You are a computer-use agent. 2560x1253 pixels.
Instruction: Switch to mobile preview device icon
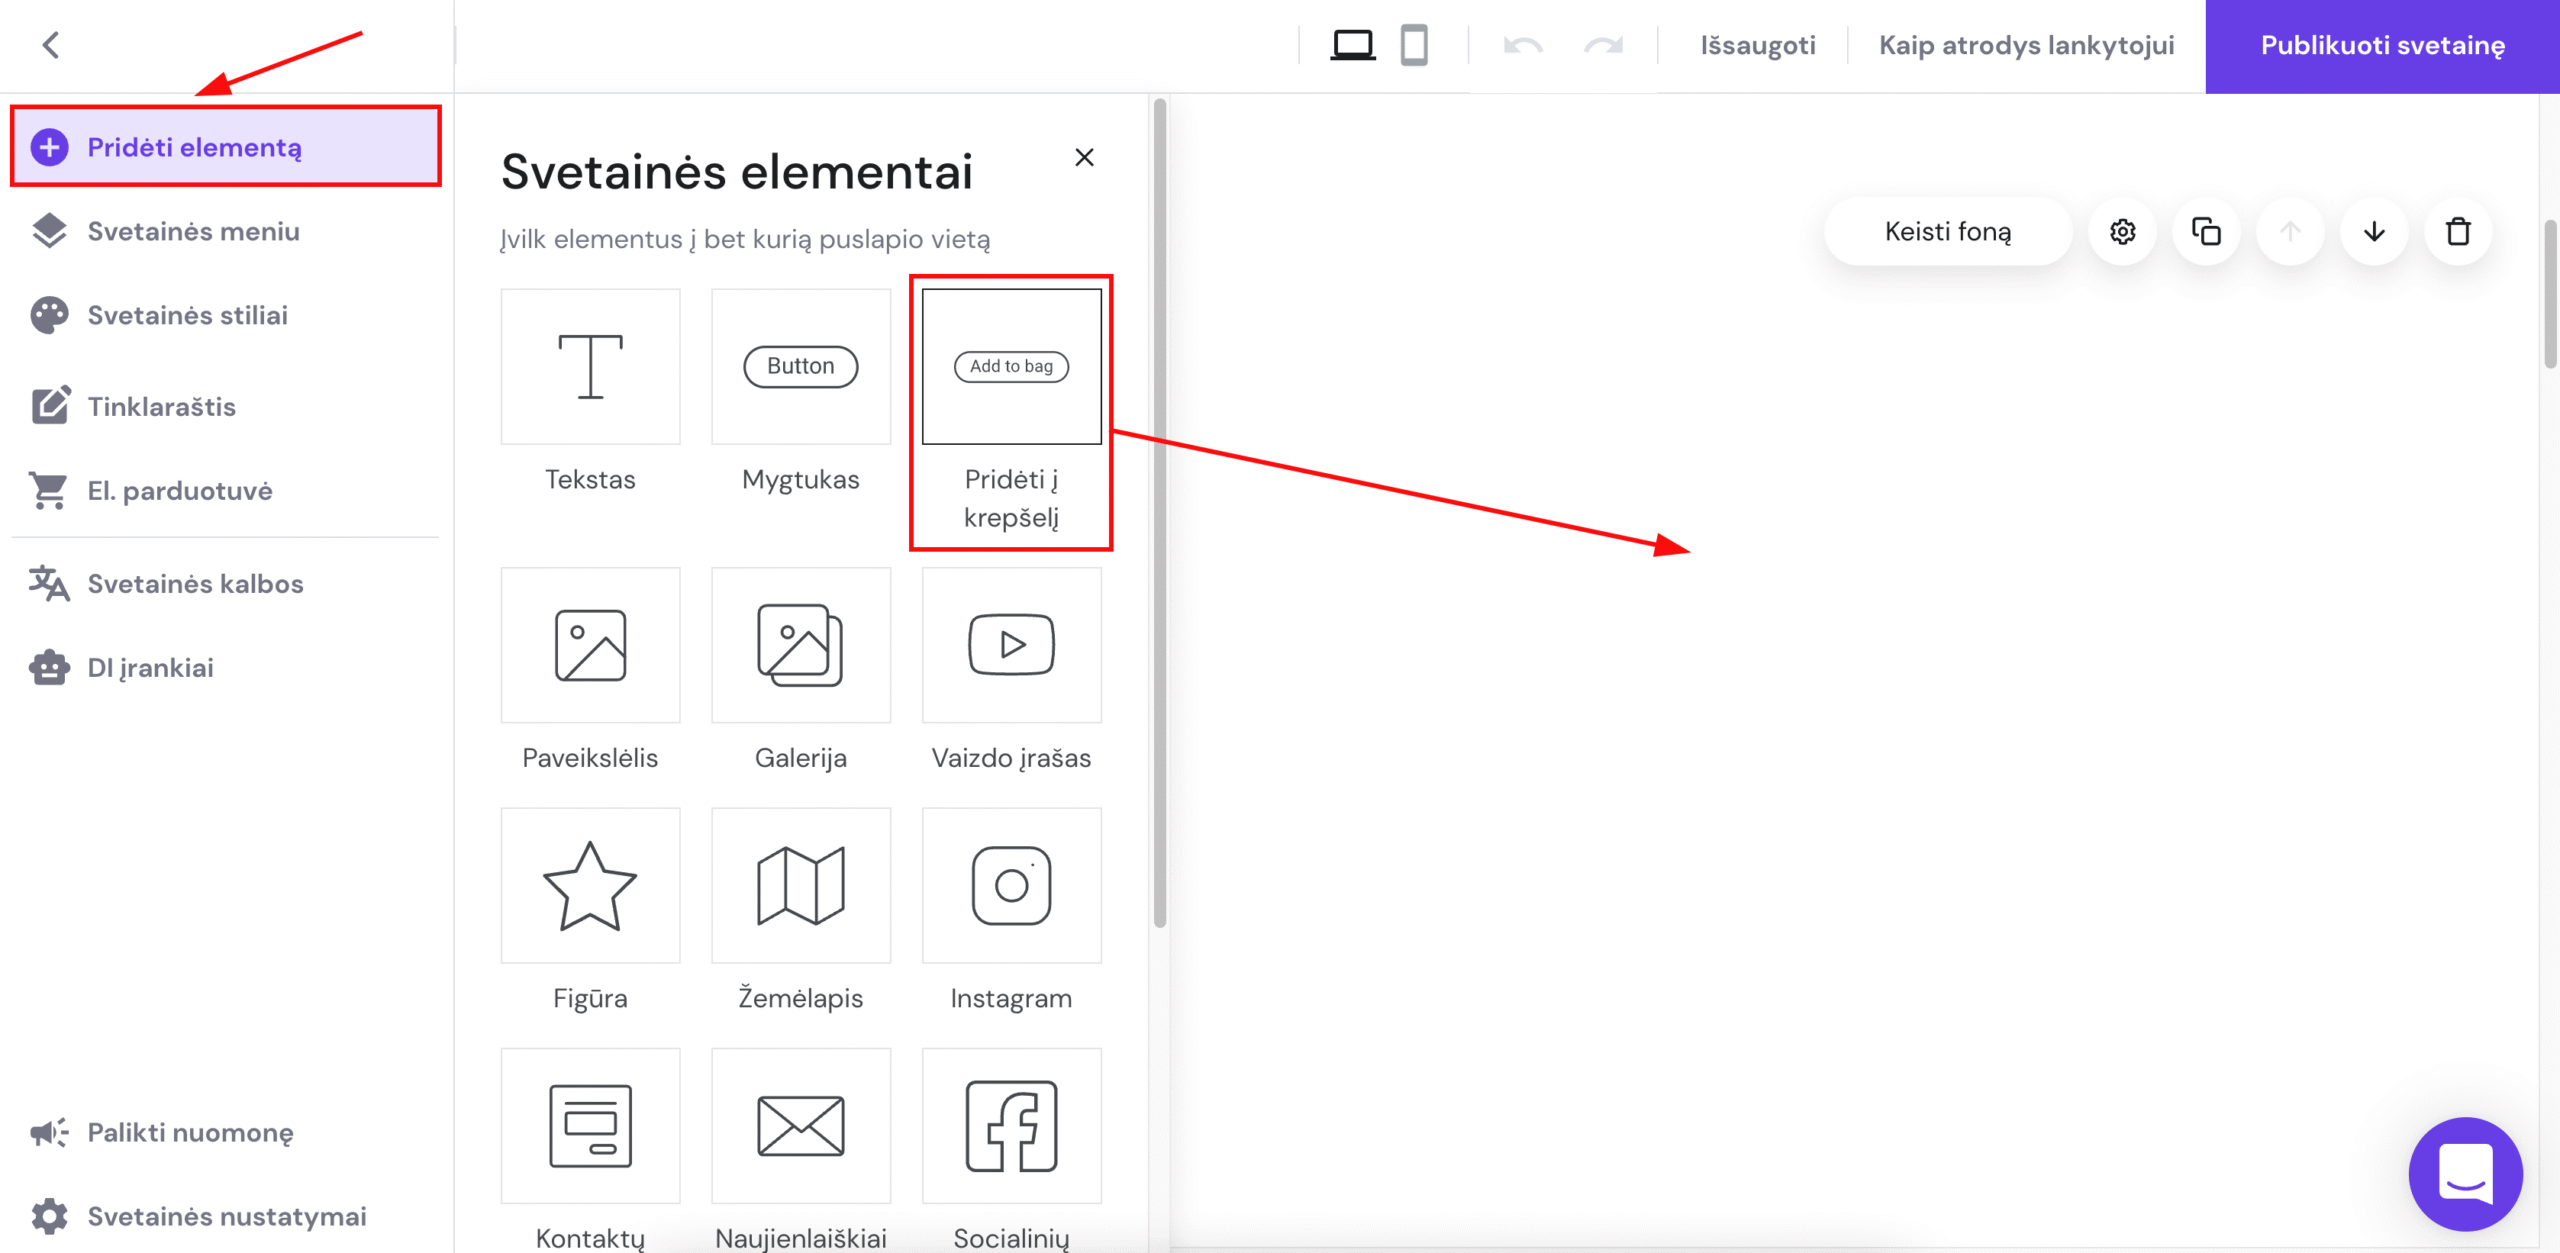pyautogui.click(x=1413, y=45)
